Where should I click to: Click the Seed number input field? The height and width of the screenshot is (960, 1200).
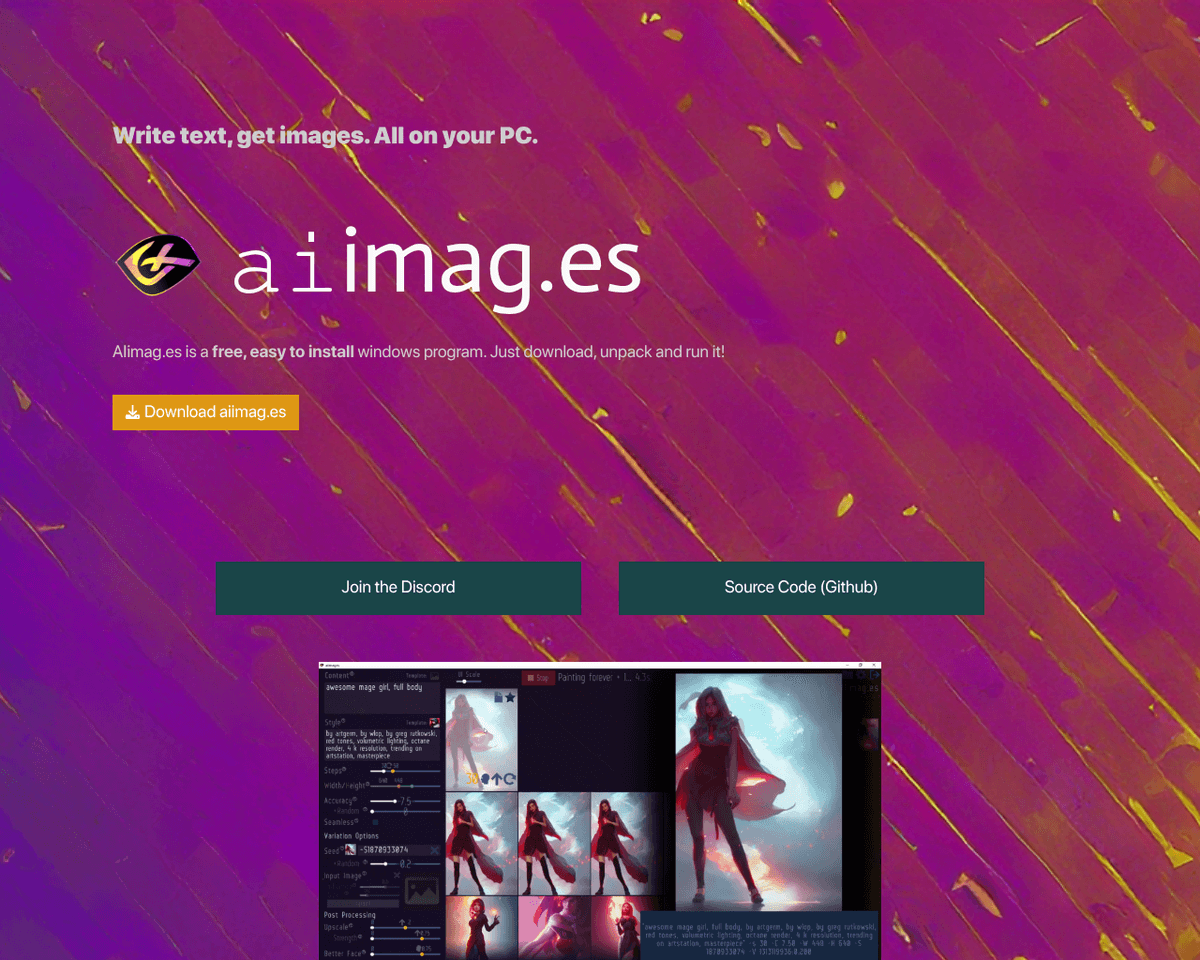(x=385, y=851)
